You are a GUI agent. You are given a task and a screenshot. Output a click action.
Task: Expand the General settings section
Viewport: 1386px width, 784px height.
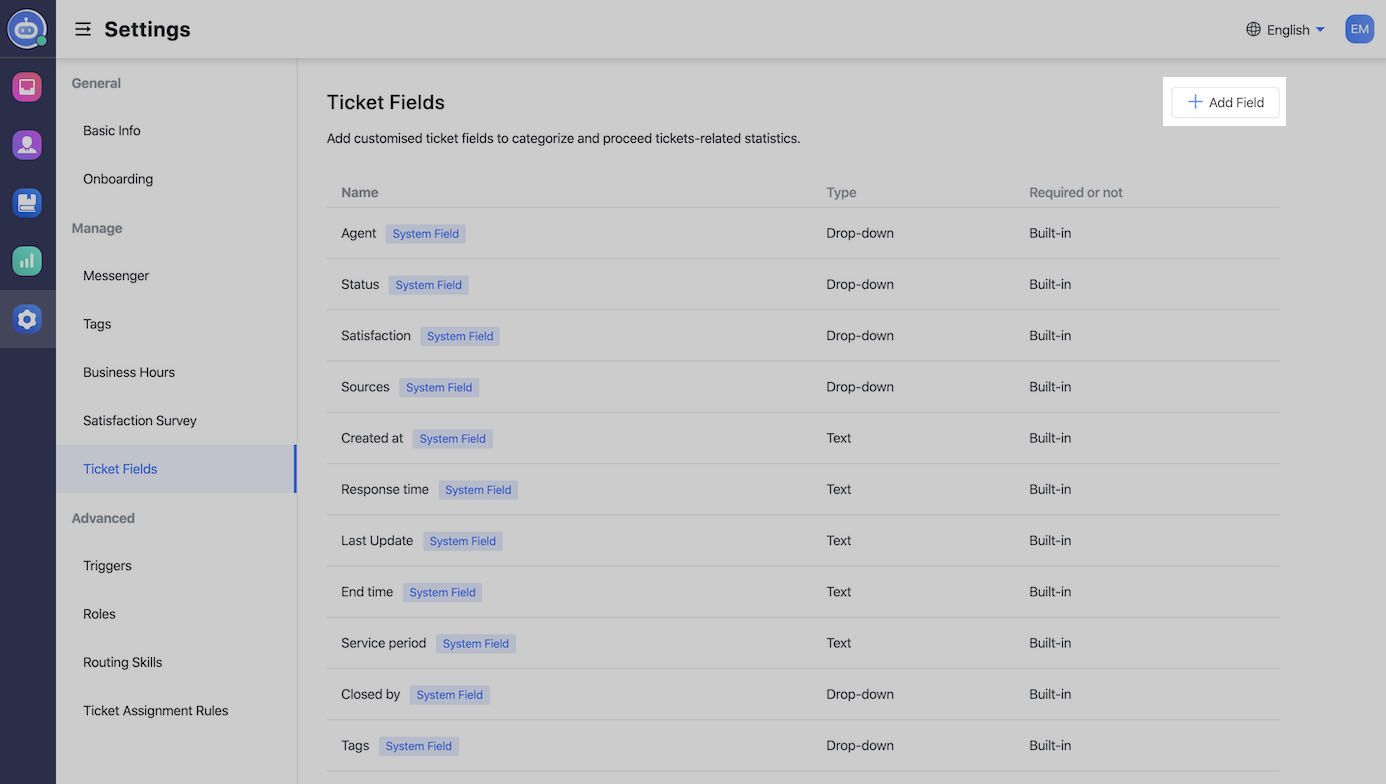coord(96,83)
